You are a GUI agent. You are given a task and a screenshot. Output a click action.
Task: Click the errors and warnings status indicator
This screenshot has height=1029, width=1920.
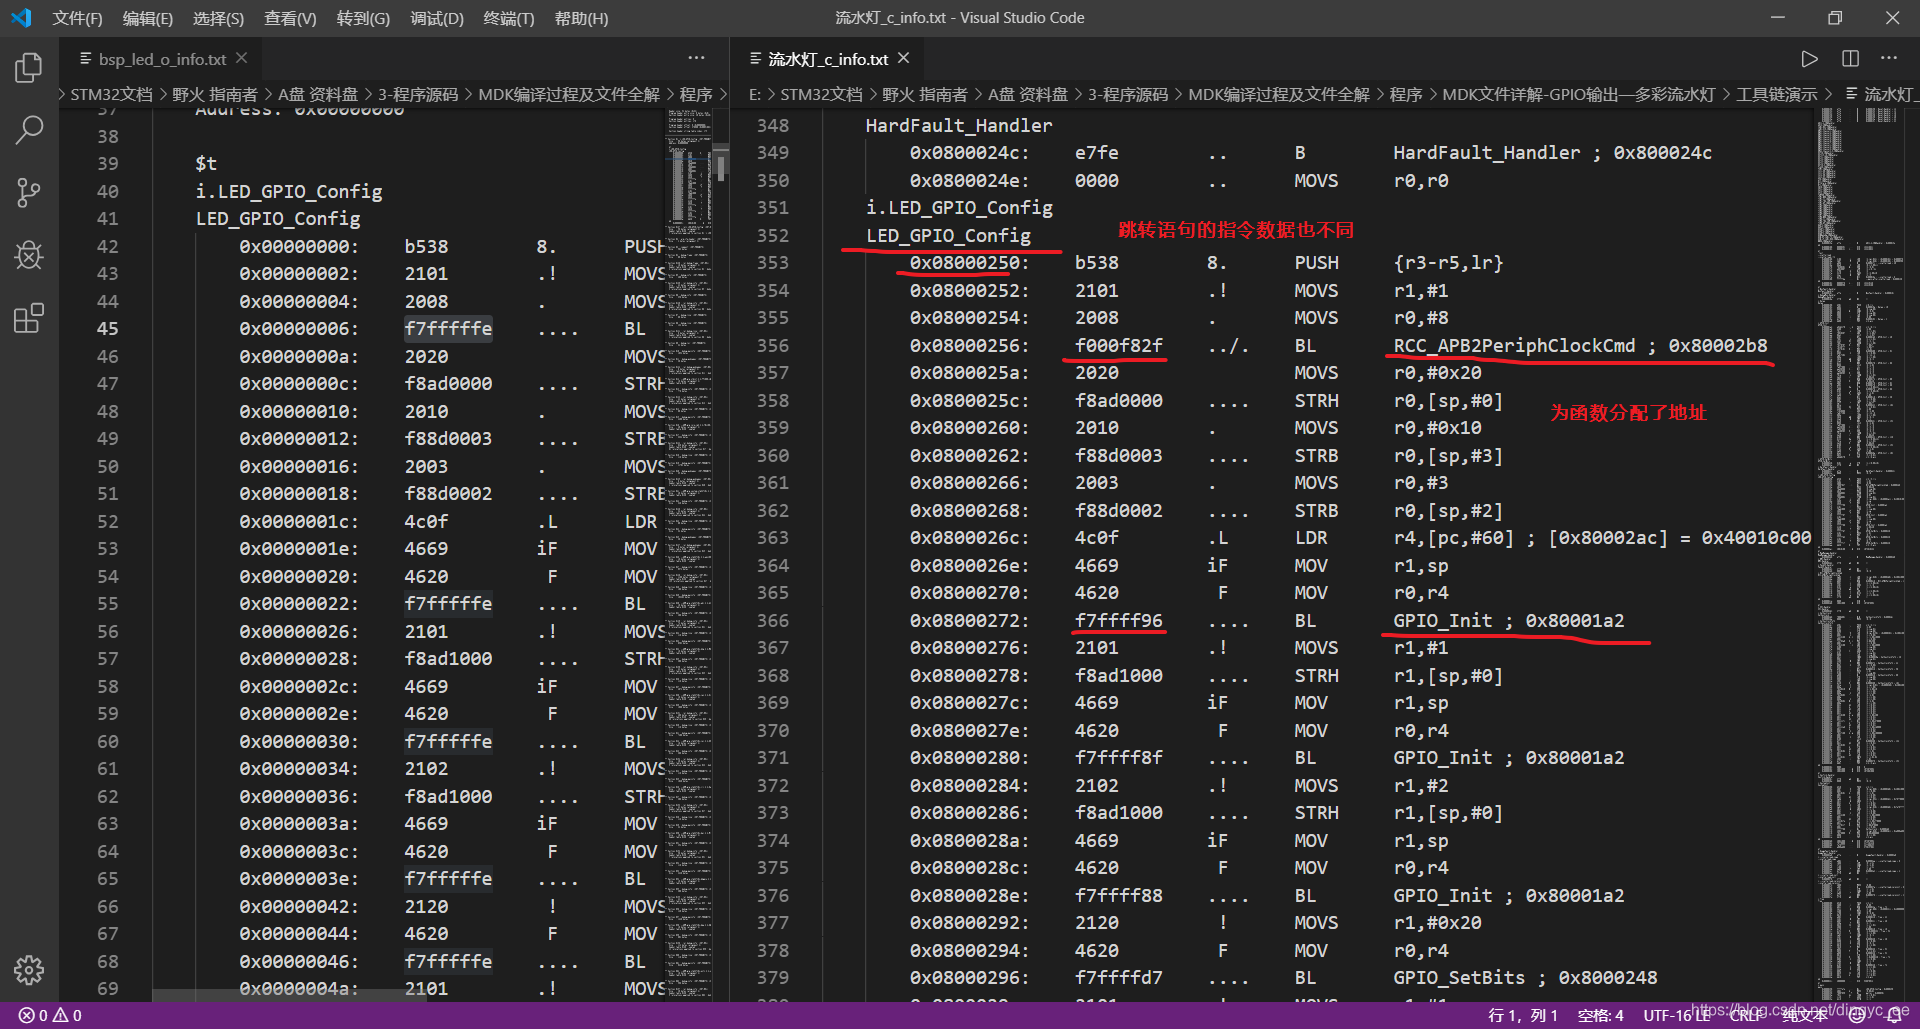pos(50,1015)
